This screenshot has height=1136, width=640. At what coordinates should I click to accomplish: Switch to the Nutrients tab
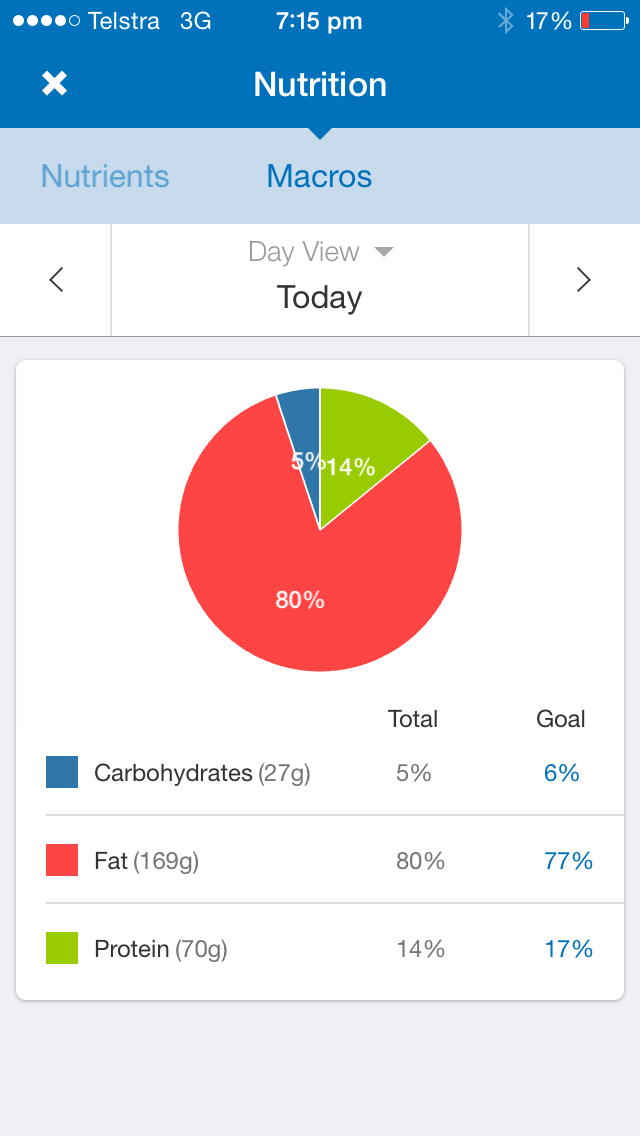click(x=105, y=176)
